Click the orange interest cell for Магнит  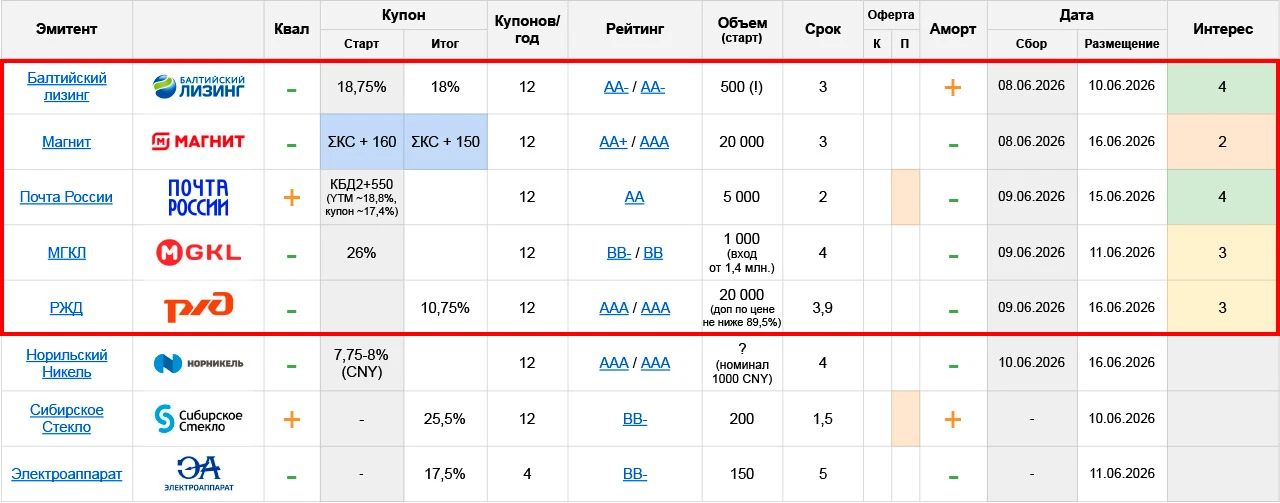(x=1221, y=142)
